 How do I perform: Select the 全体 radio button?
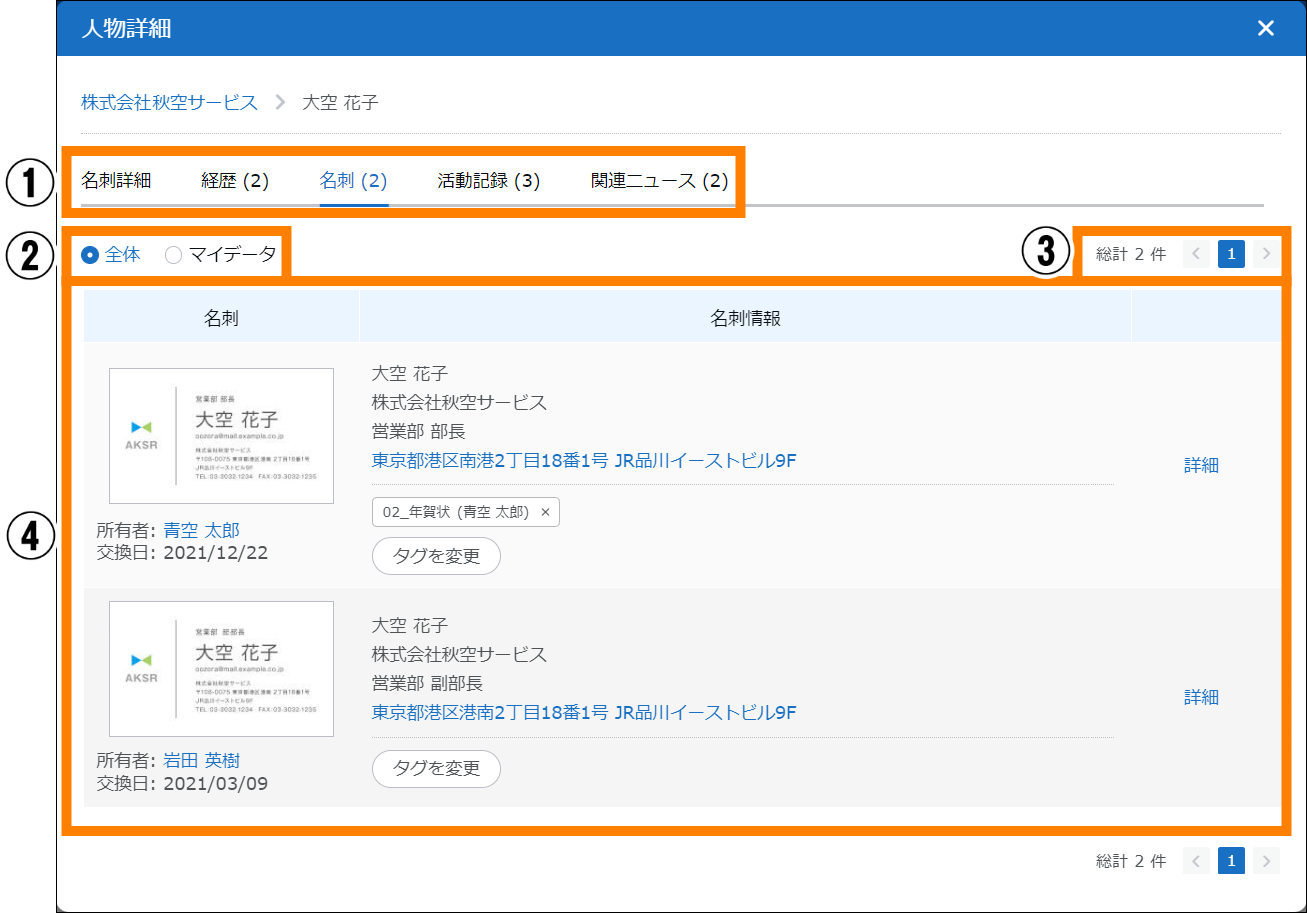click(x=90, y=255)
